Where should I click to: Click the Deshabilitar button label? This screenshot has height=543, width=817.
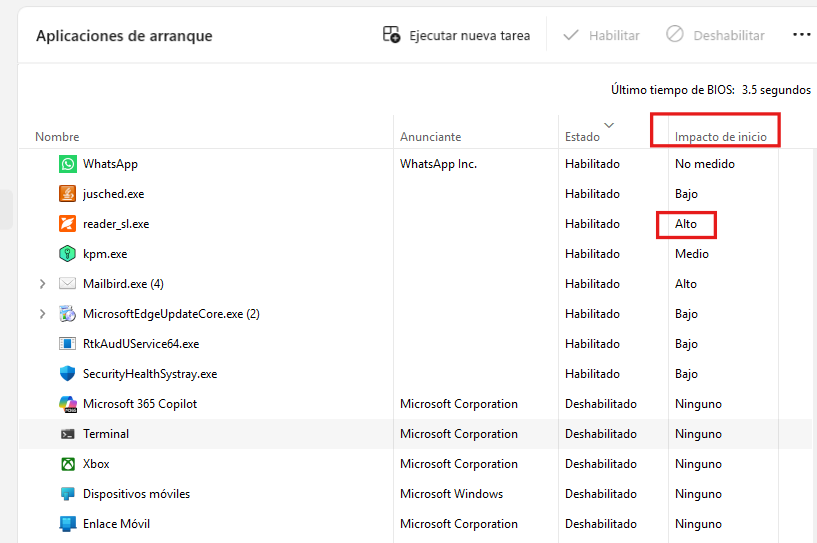[729, 35]
